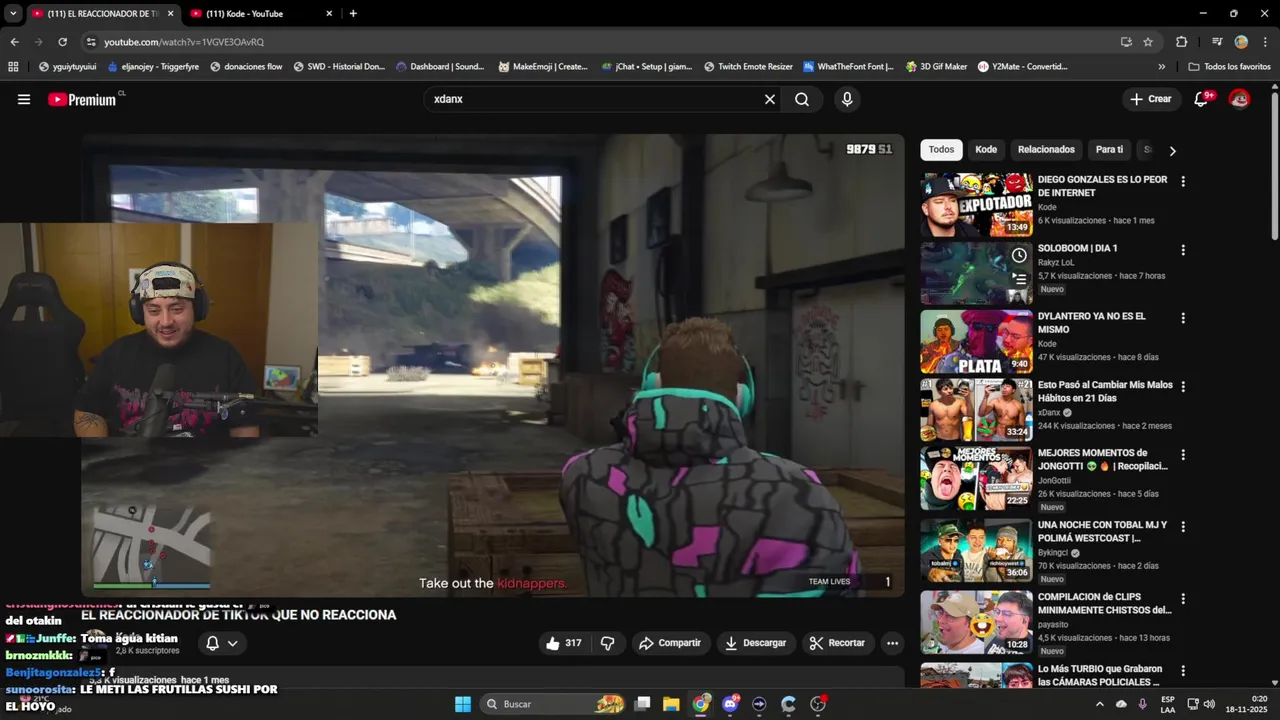Open the Todos los favoritos folder
This screenshot has height=720, width=1280.
click(1229, 67)
